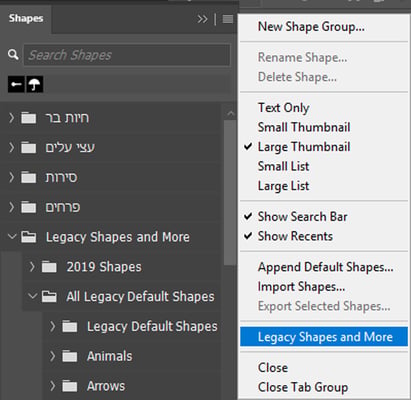Click the Animals folder icon

70,356
